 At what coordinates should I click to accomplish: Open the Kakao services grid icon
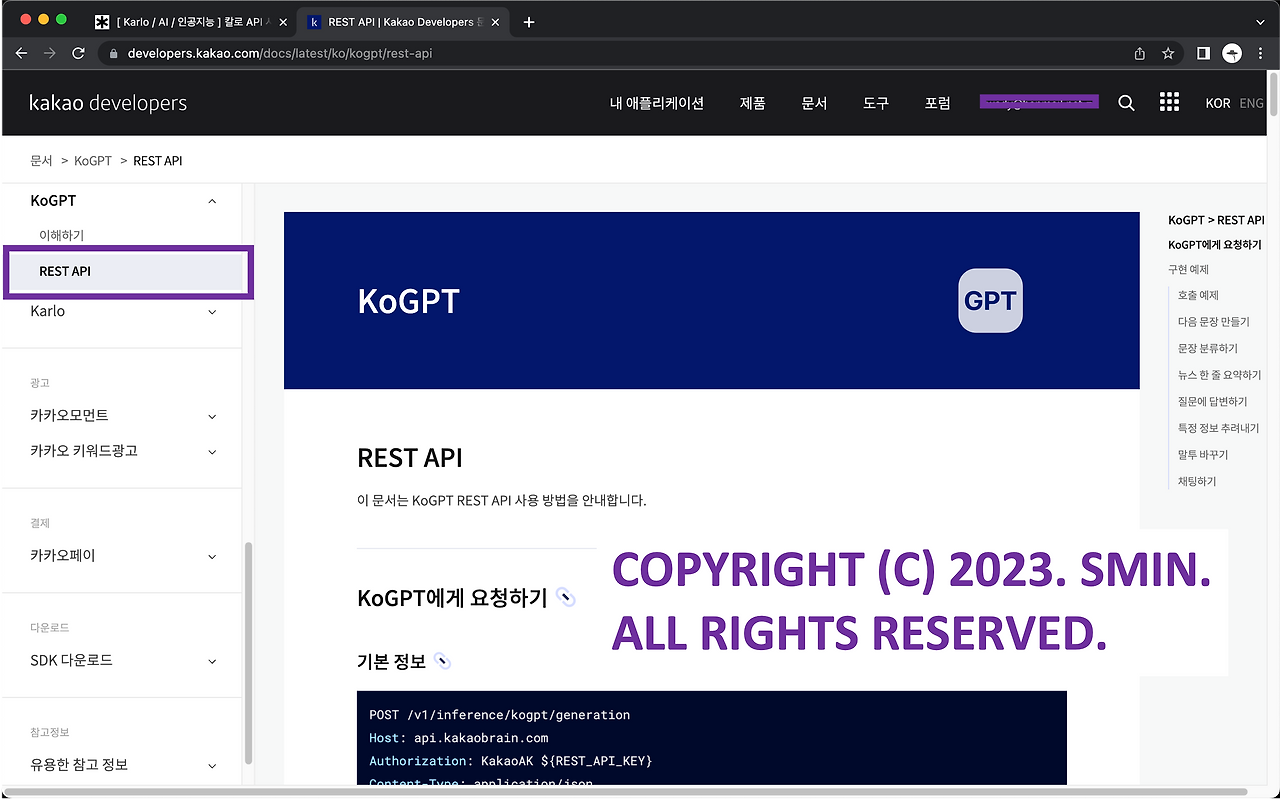tap(1169, 102)
